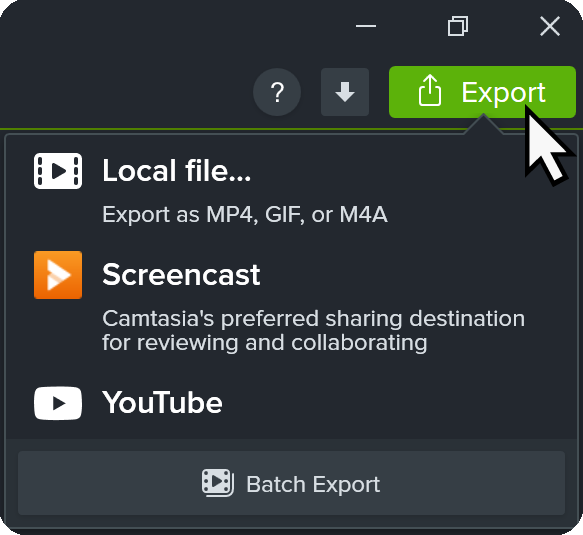The height and width of the screenshot is (535, 583).
Task: Restore down the Camtasia window
Action: pos(458,26)
